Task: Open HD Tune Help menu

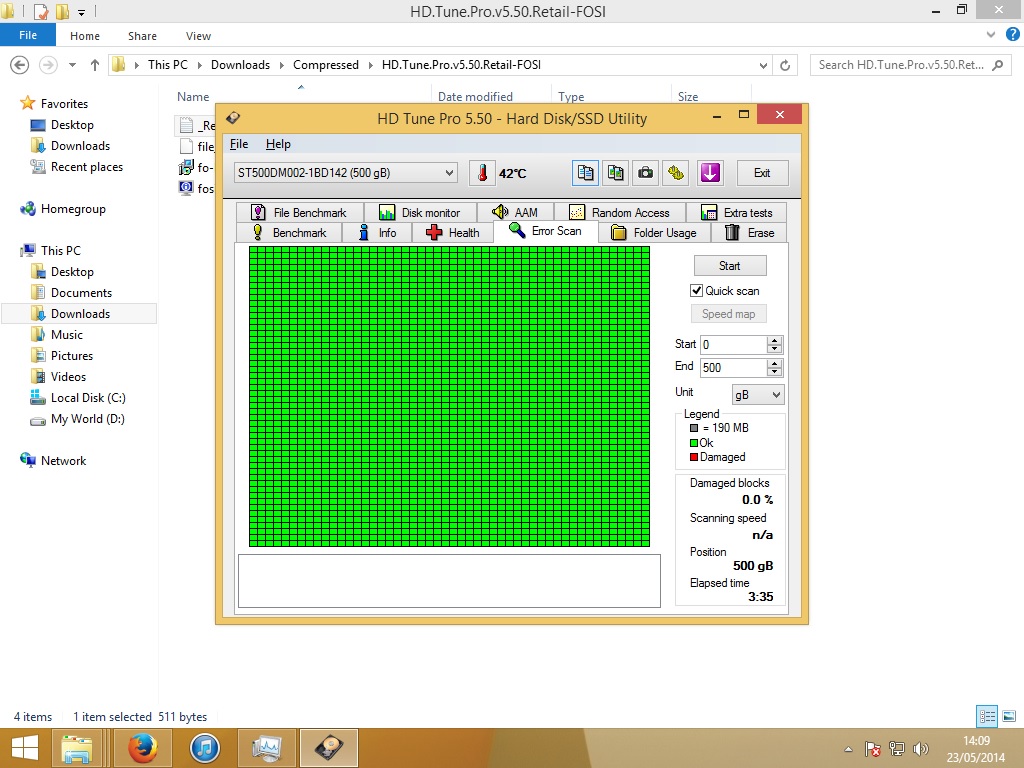Action: coord(278,144)
